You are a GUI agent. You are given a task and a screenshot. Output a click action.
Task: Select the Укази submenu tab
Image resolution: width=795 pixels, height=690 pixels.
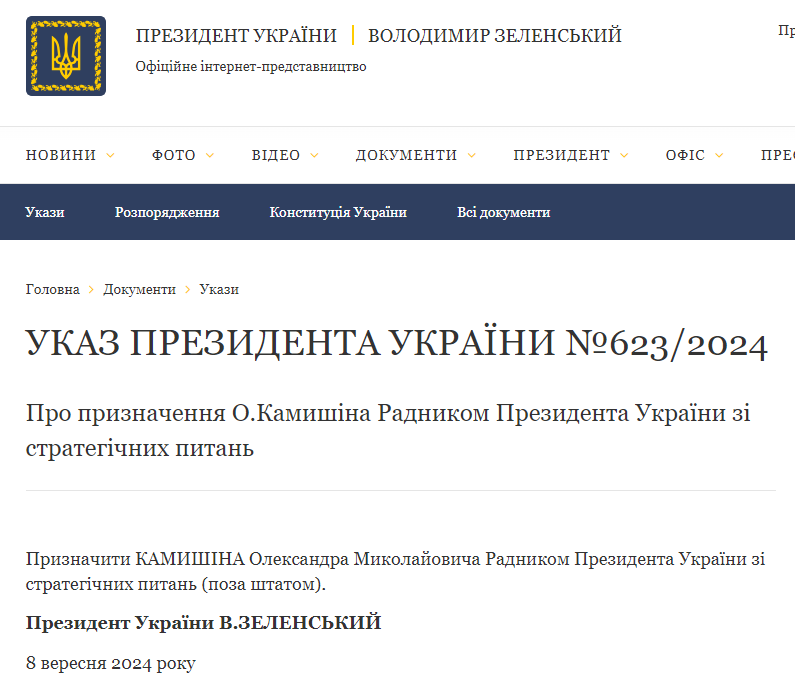(45, 212)
